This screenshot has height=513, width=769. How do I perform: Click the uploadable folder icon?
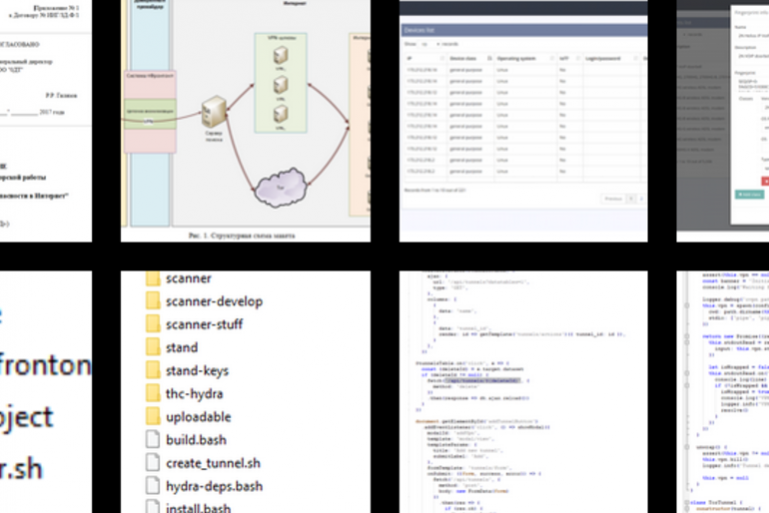(152, 417)
